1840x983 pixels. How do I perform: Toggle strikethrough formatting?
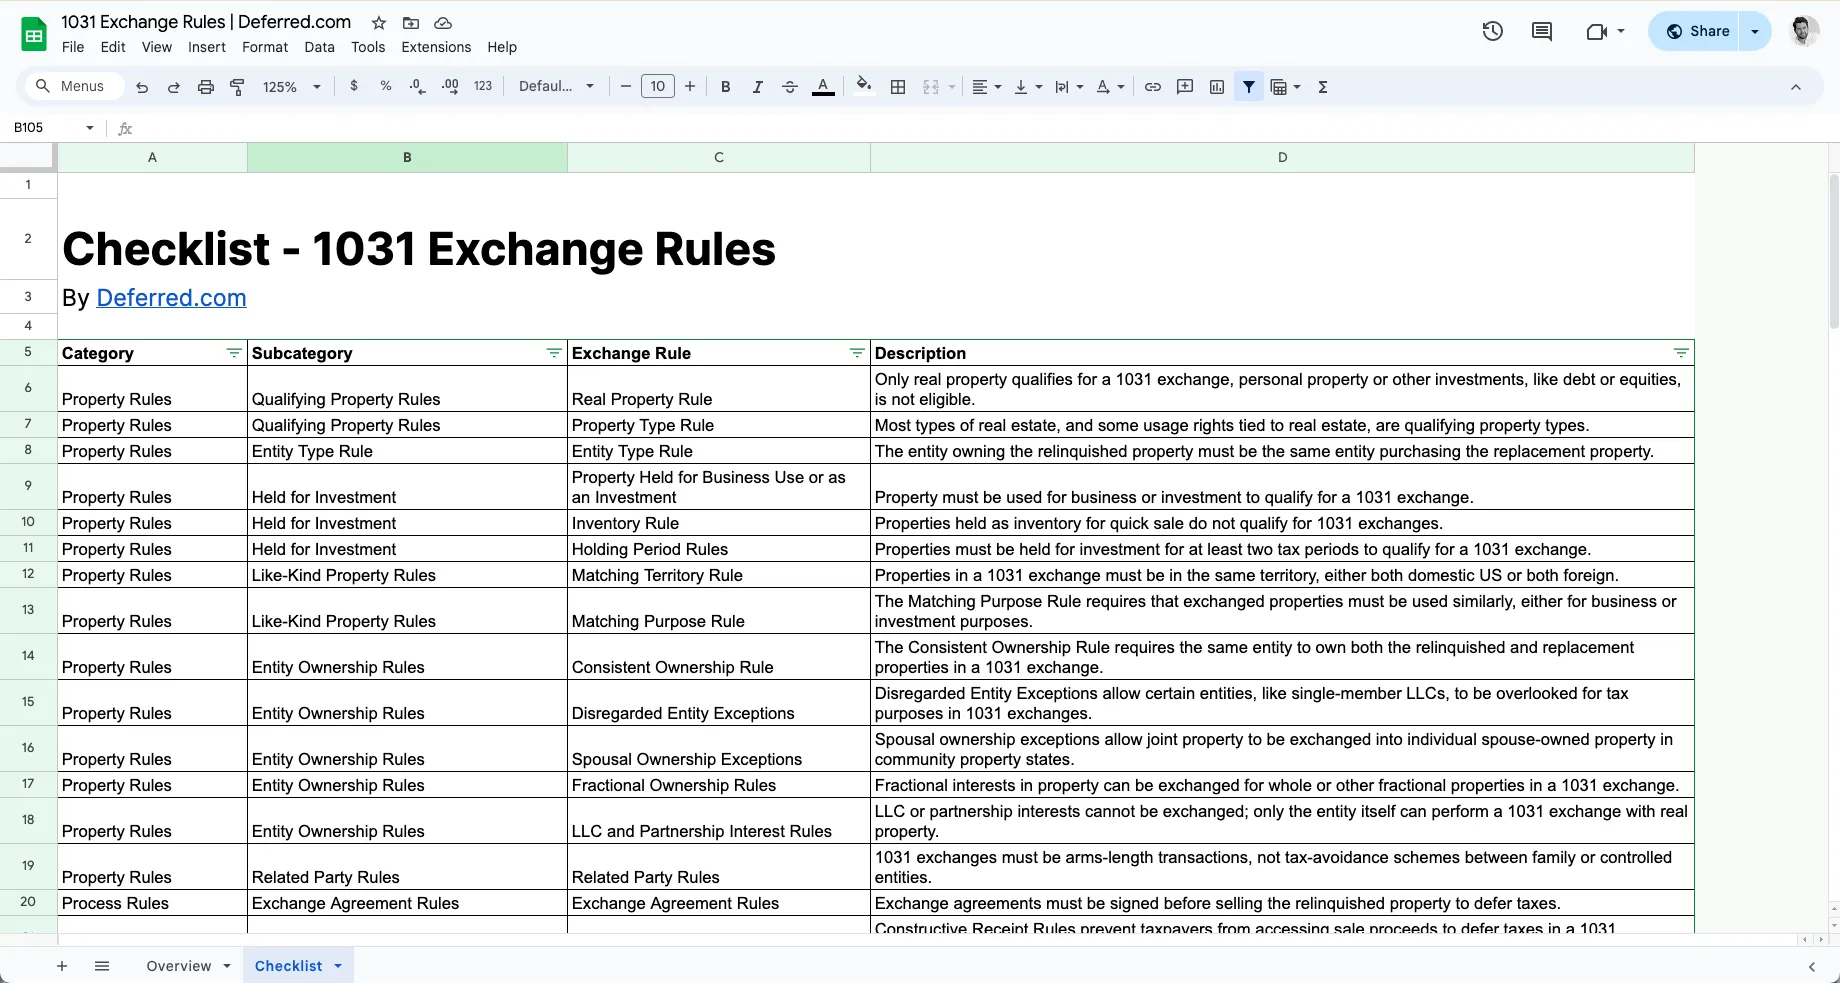pos(790,87)
